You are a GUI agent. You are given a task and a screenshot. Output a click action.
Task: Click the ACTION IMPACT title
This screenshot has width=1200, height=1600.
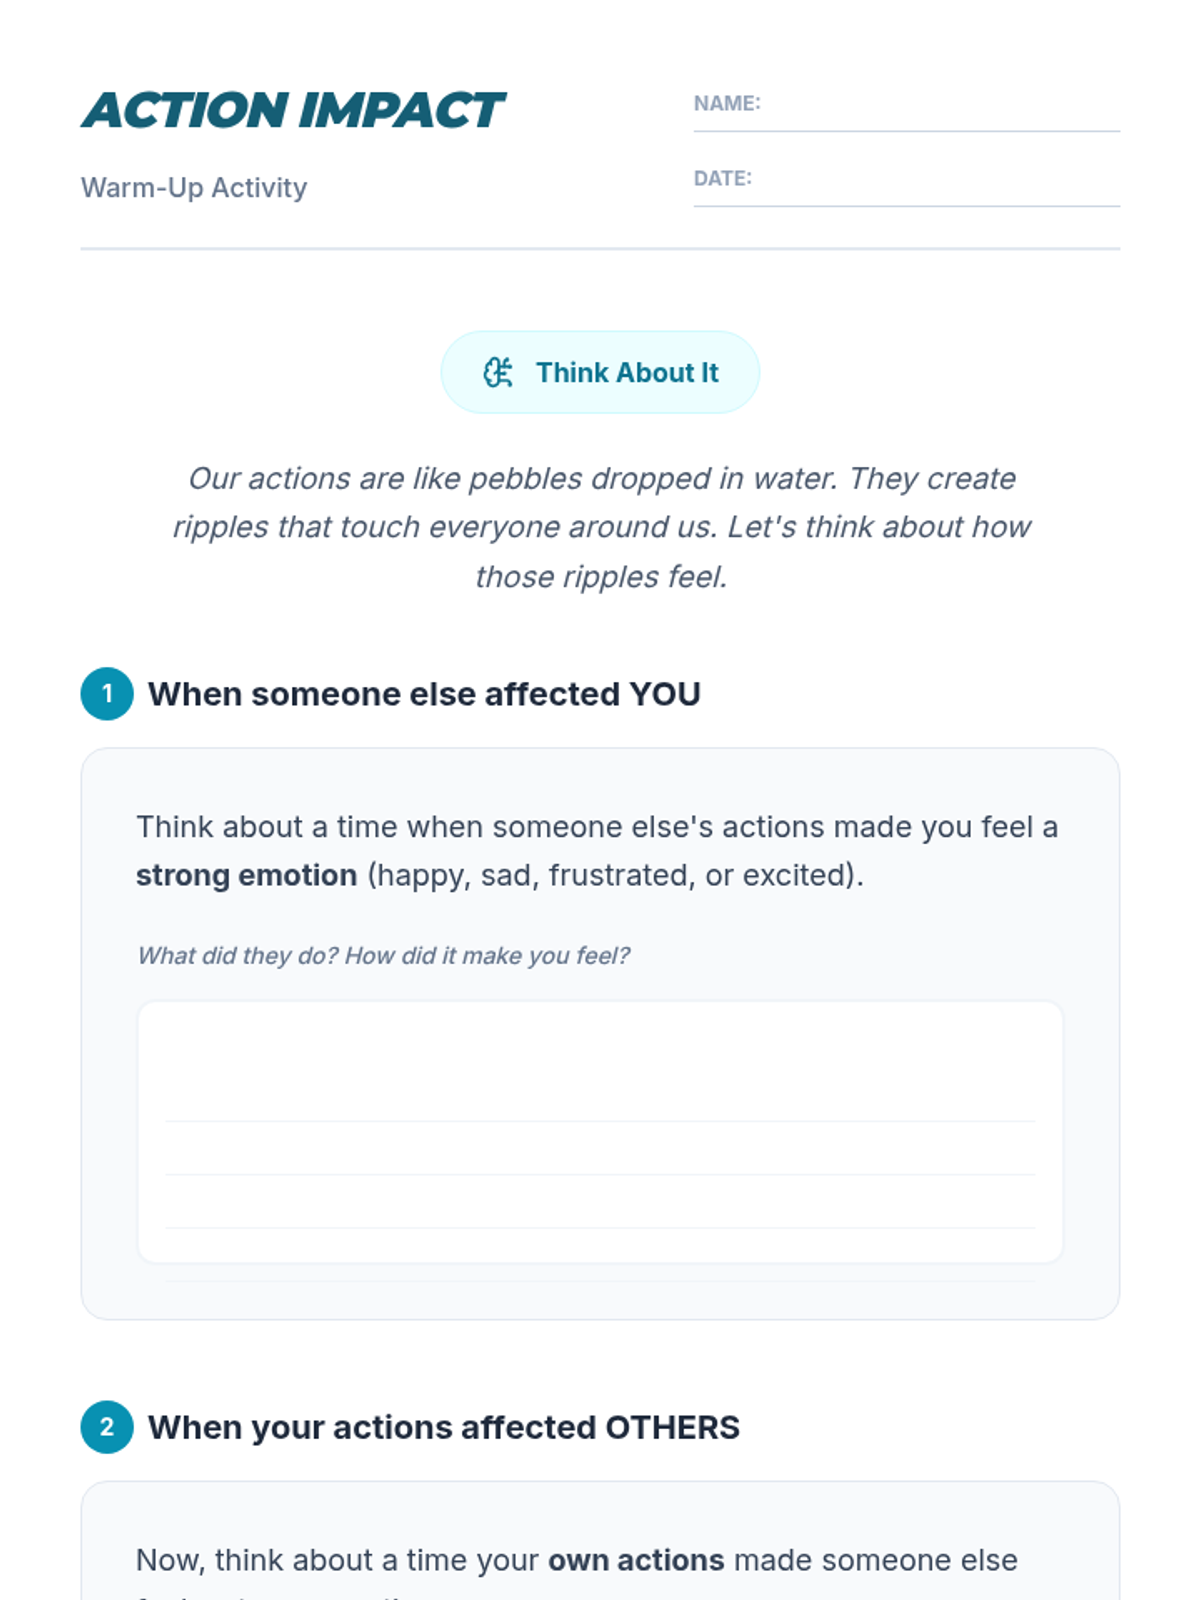click(293, 110)
